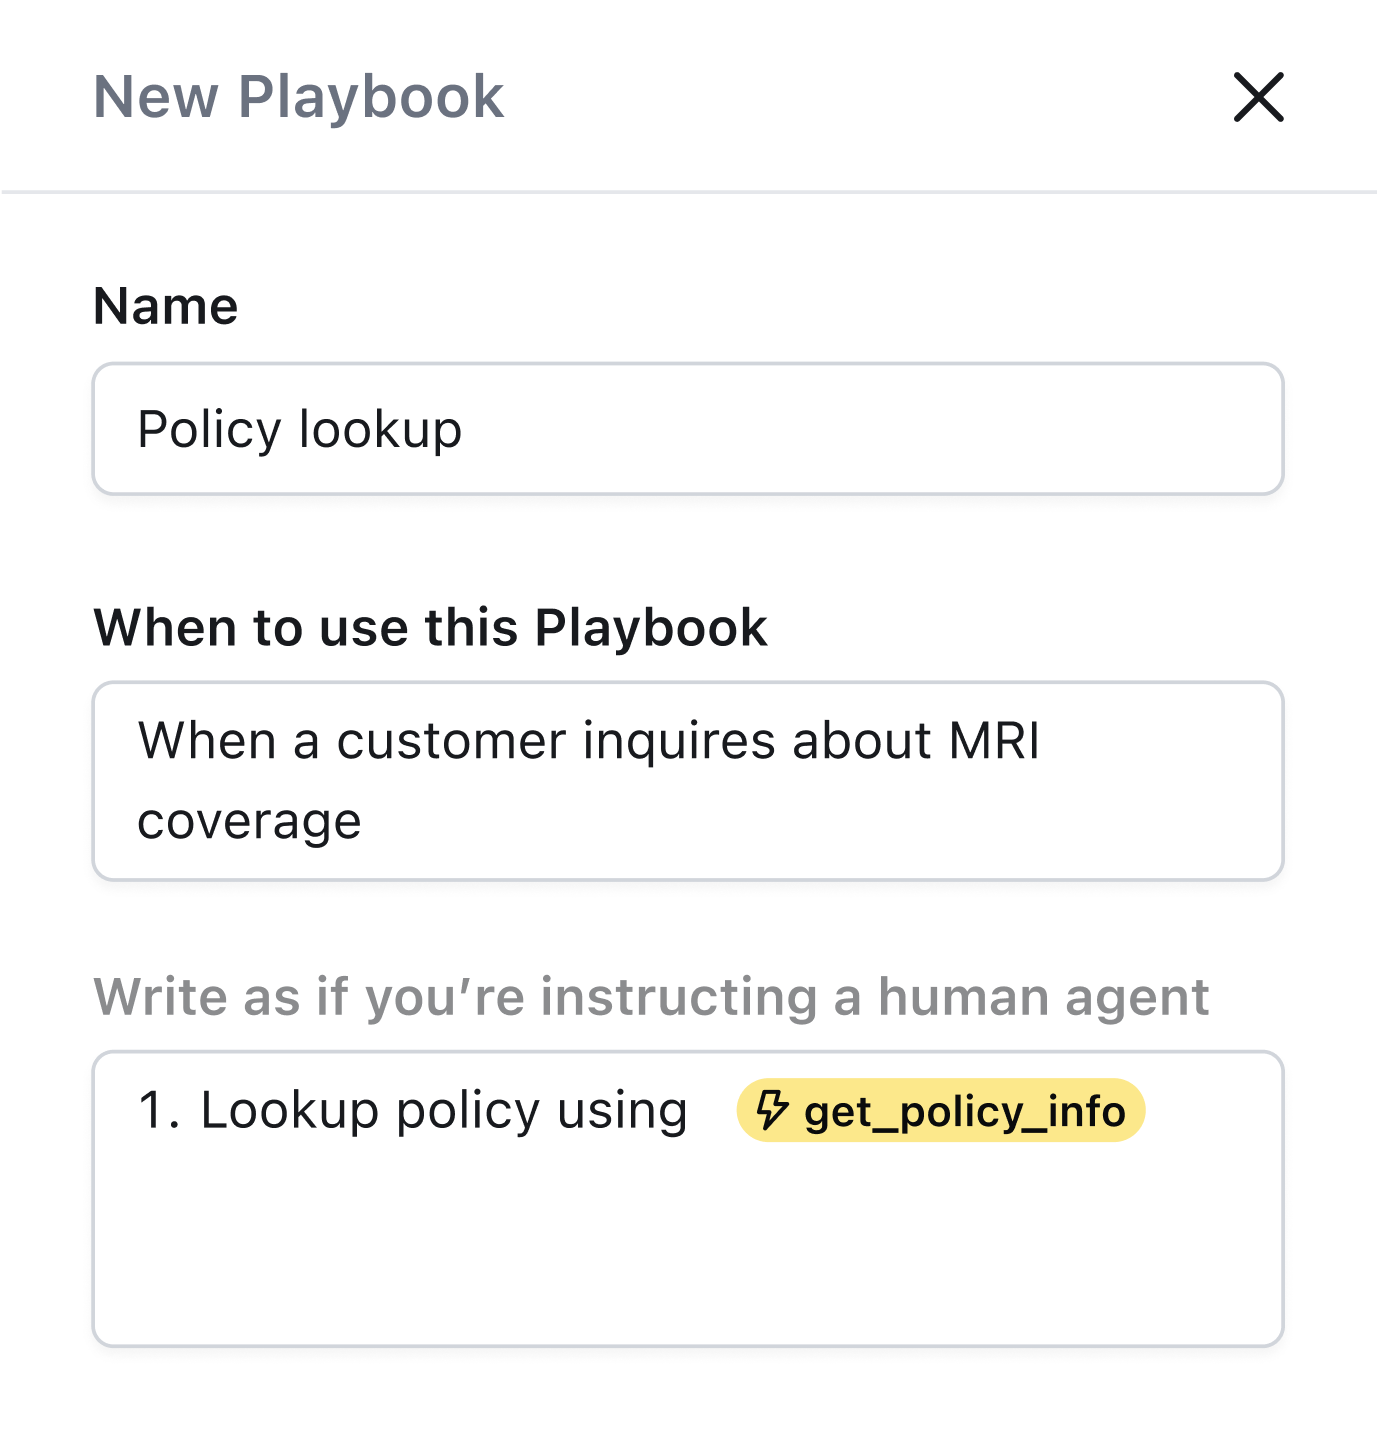Click the lightning bolt icon in the chip
Screen dimensions: 1377x1440
coord(772,1110)
